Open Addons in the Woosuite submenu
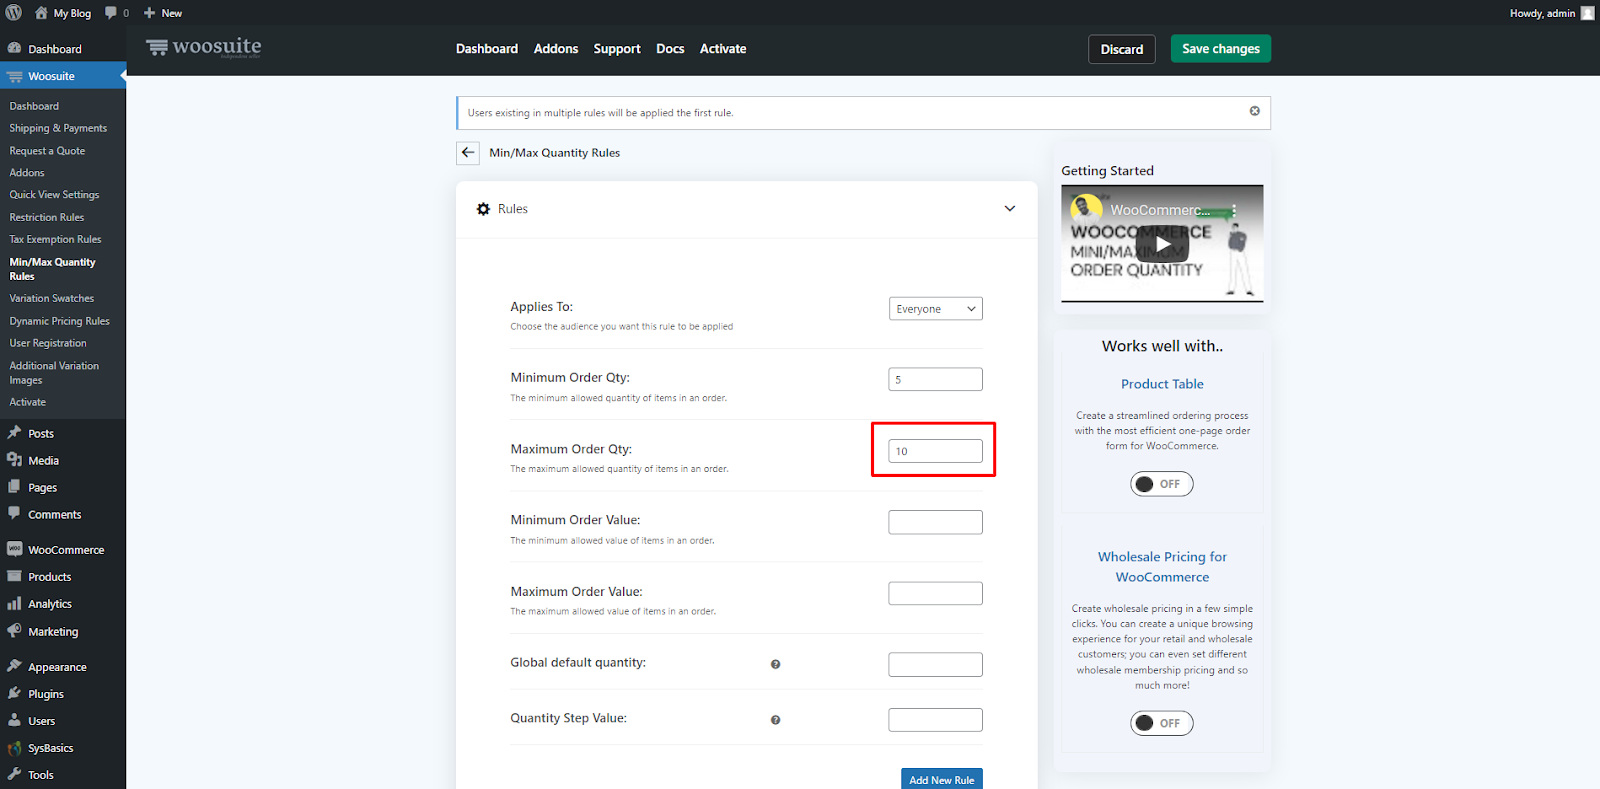1600x789 pixels. (x=27, y=173)
